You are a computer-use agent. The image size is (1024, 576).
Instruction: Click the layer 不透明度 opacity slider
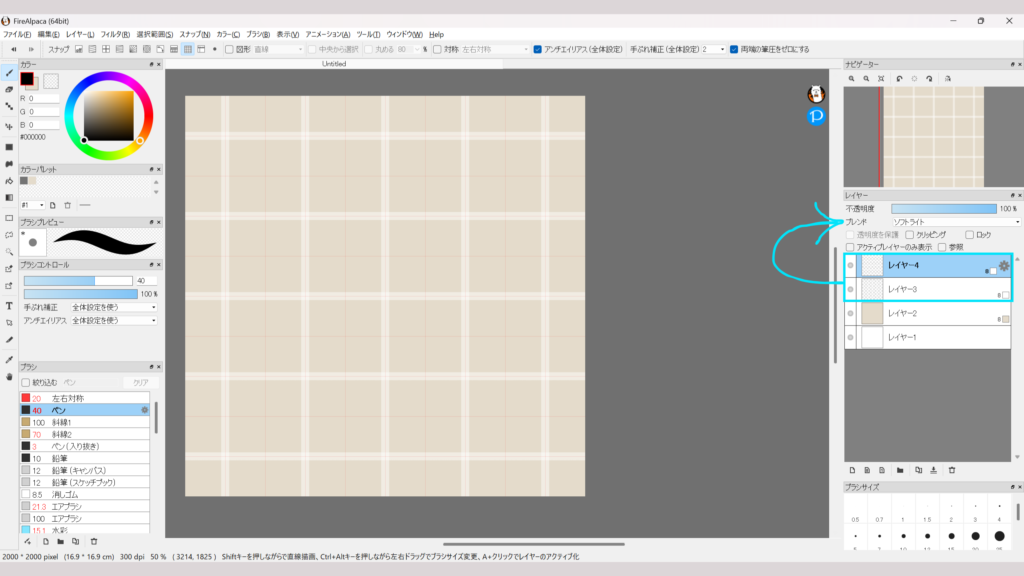[x=943, y=208]
